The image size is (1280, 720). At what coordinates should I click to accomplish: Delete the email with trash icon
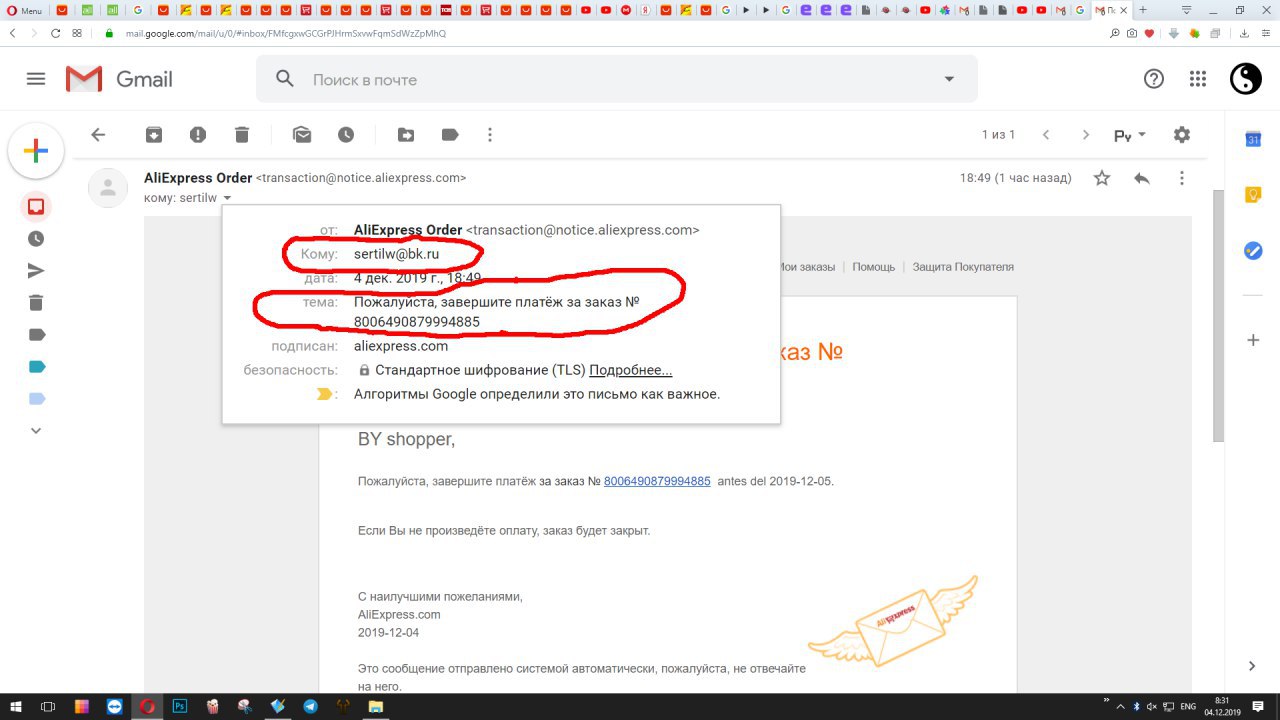coord(242,135)
